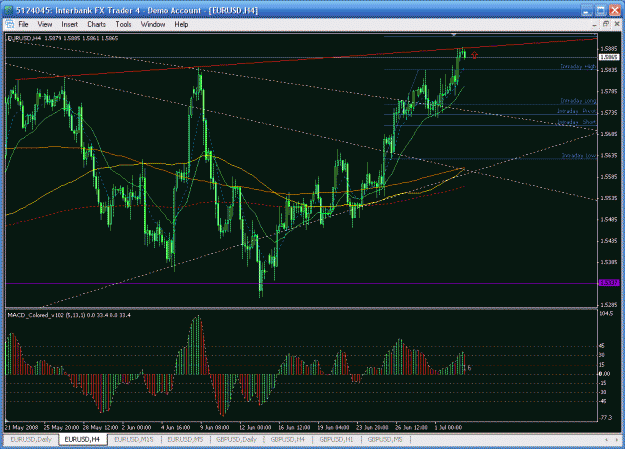Image resolution: width=625 pixels, height=449 pixels.
Task: Switch to the GBPUSD,H1 chart tab
Action: point(336,439)
